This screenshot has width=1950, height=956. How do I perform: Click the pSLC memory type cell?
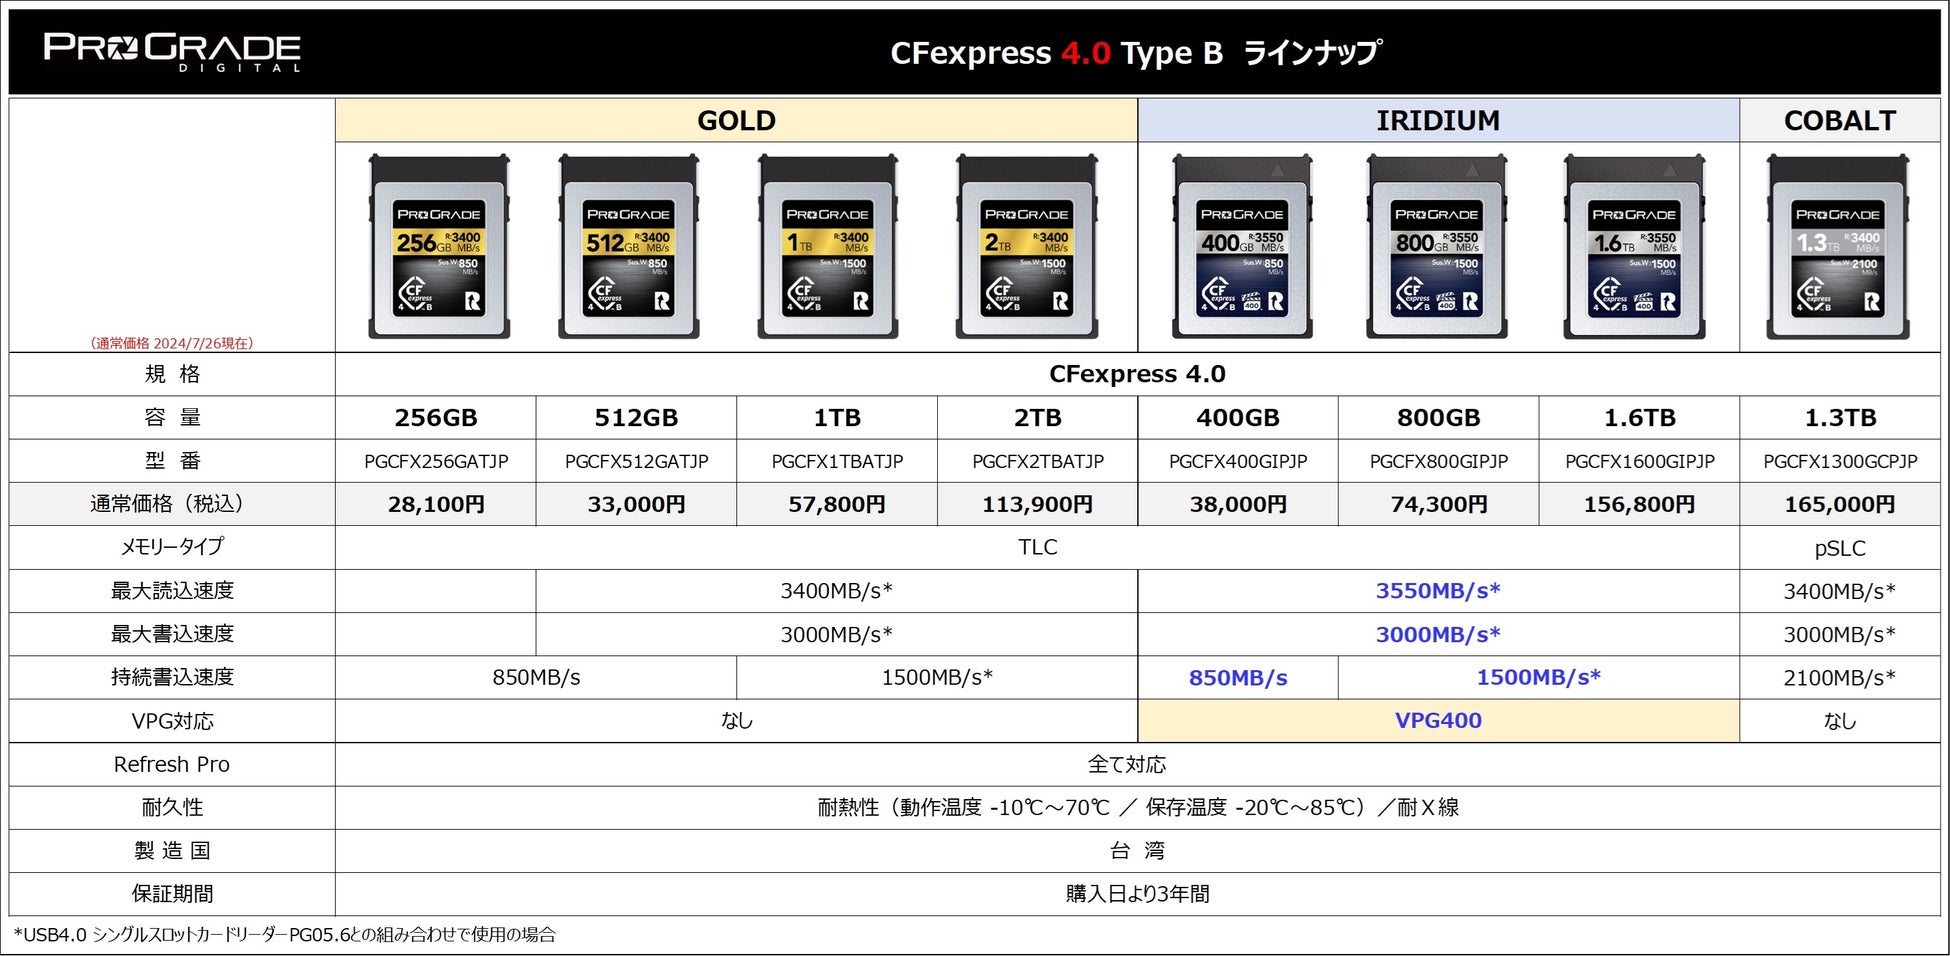pos(1840,548)
